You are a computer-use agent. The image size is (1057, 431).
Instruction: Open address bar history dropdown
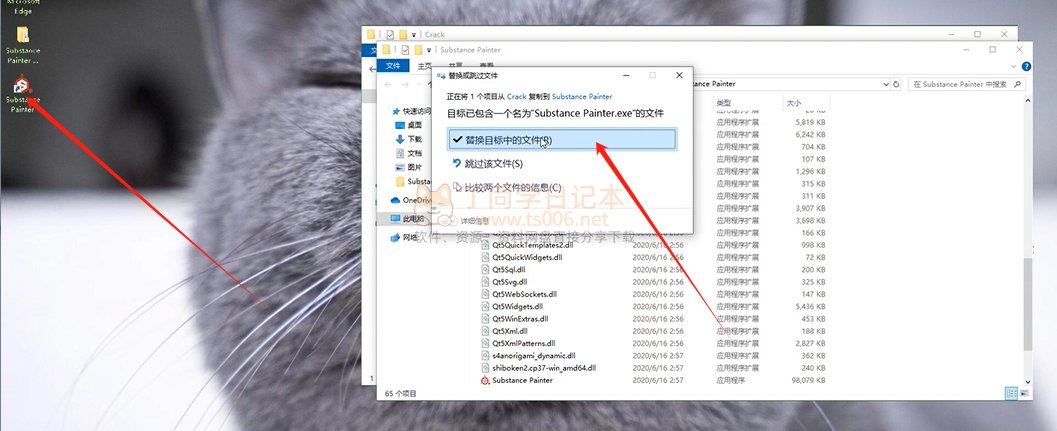(886, 84)
